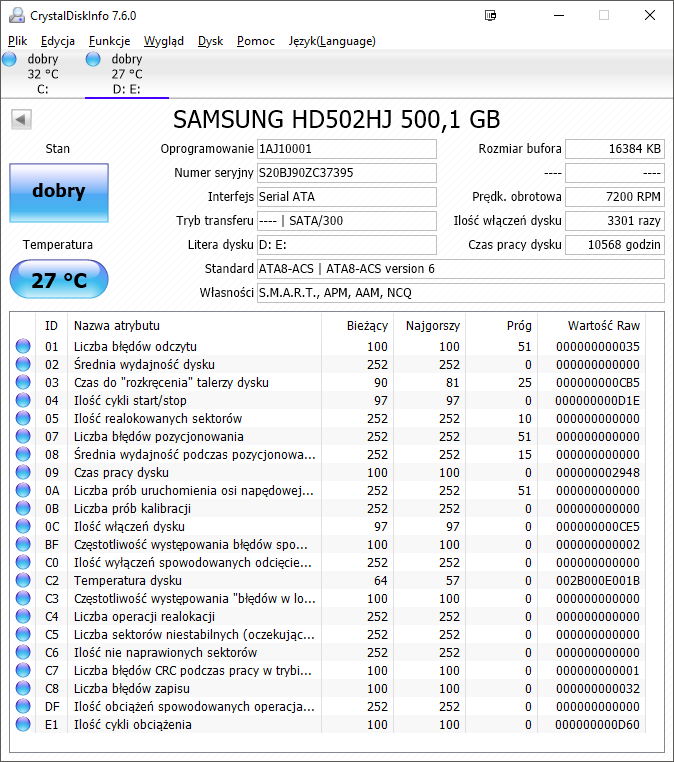674x762 pixels.
Task: Click the Własności features field
Action: pos(460,293)
